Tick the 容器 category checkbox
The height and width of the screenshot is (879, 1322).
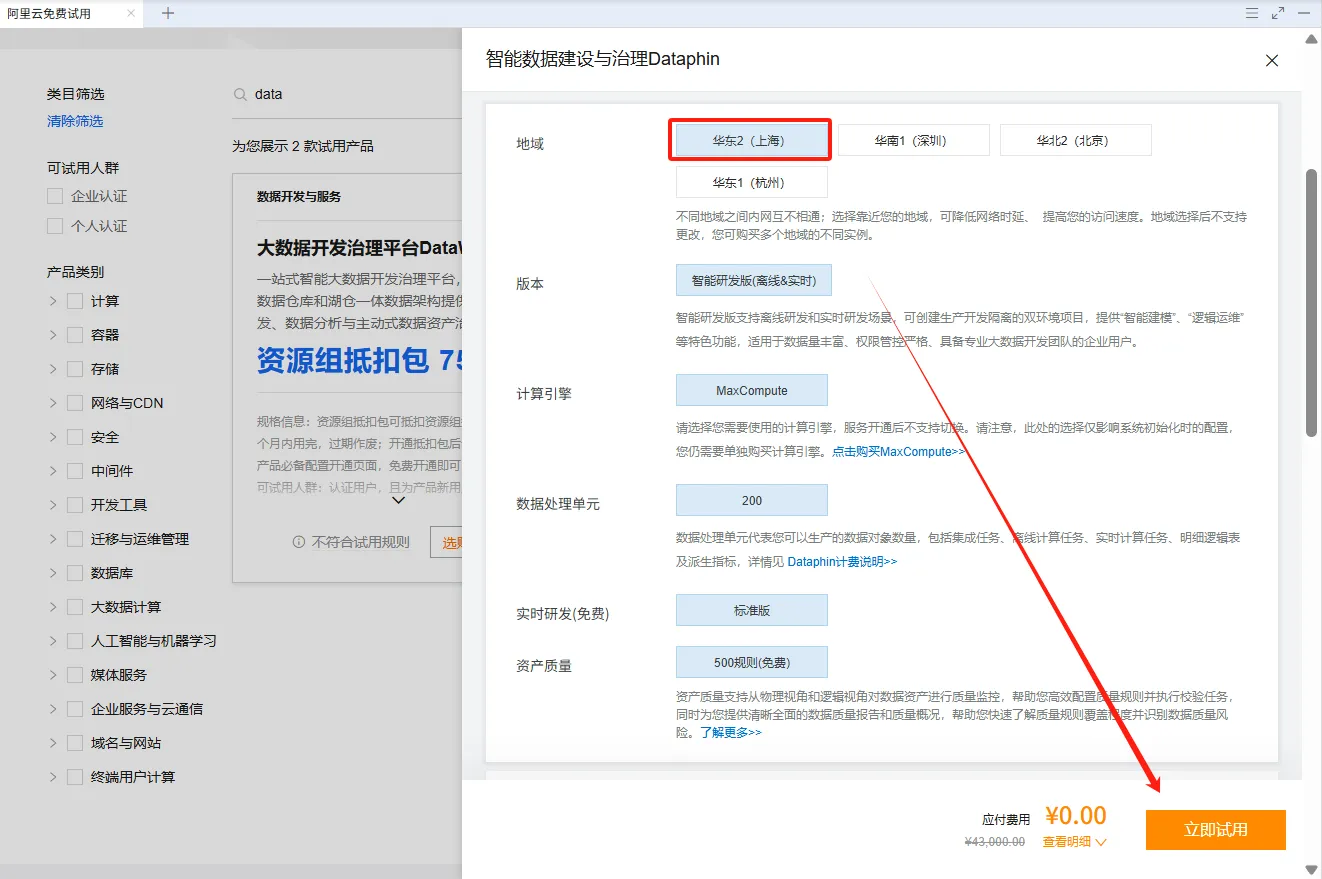(x=75, y=335)
